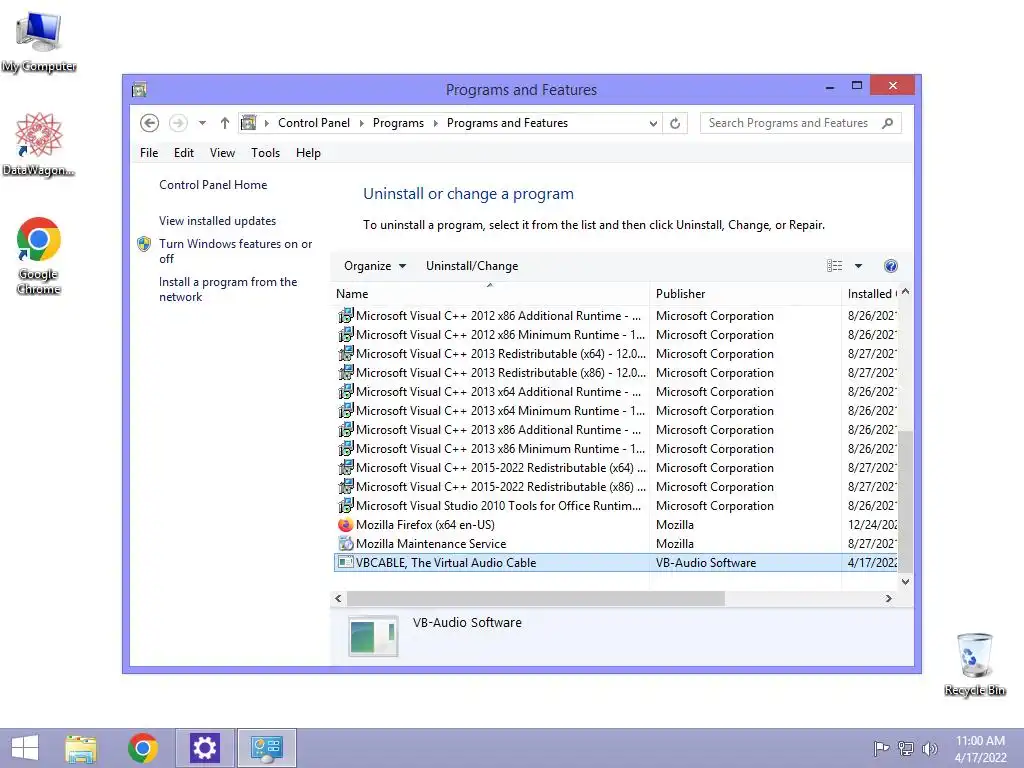
Task: Open the Windows Start button
Action: click(25, 748)
